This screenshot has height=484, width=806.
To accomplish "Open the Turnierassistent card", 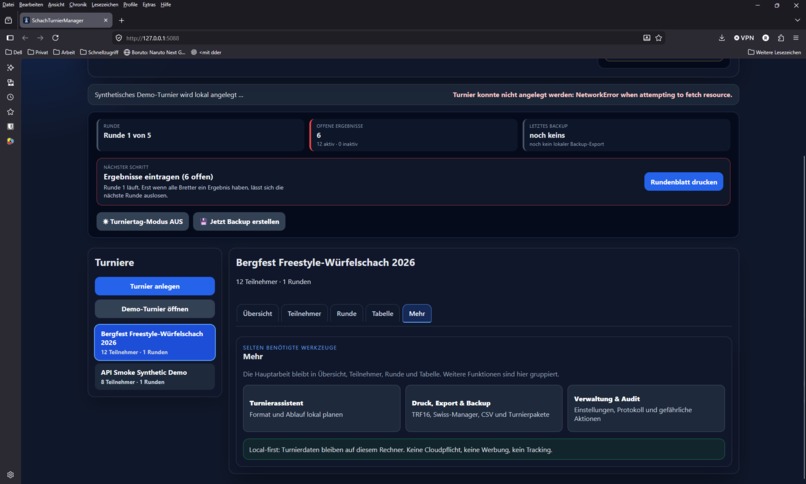I will 322,408.
